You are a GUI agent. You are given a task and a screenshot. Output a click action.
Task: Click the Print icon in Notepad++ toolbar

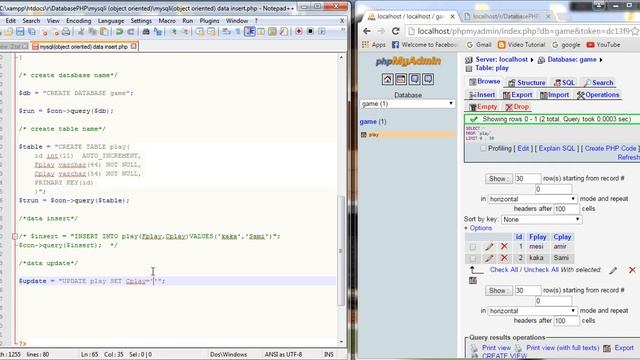click(66, 31)
